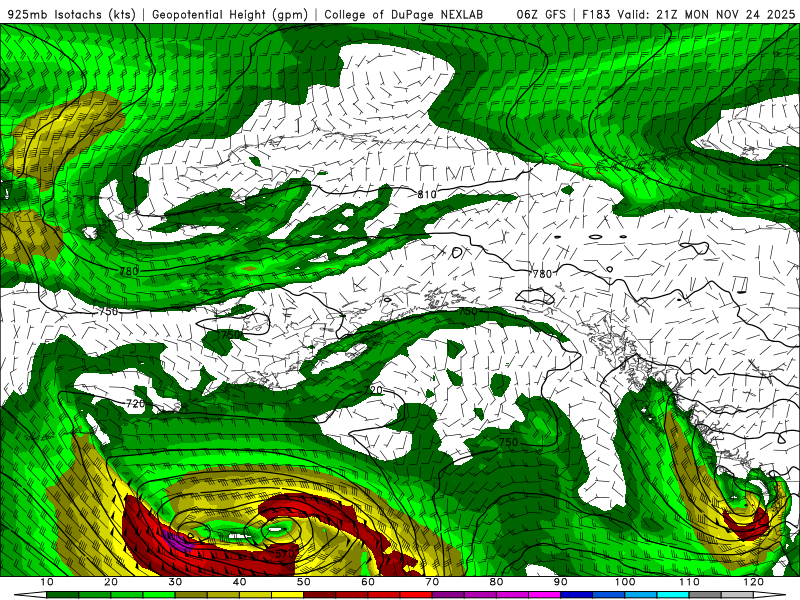Click the dark green 10-15 kt color swatch
800x600 pixels.
click(62, 595)
